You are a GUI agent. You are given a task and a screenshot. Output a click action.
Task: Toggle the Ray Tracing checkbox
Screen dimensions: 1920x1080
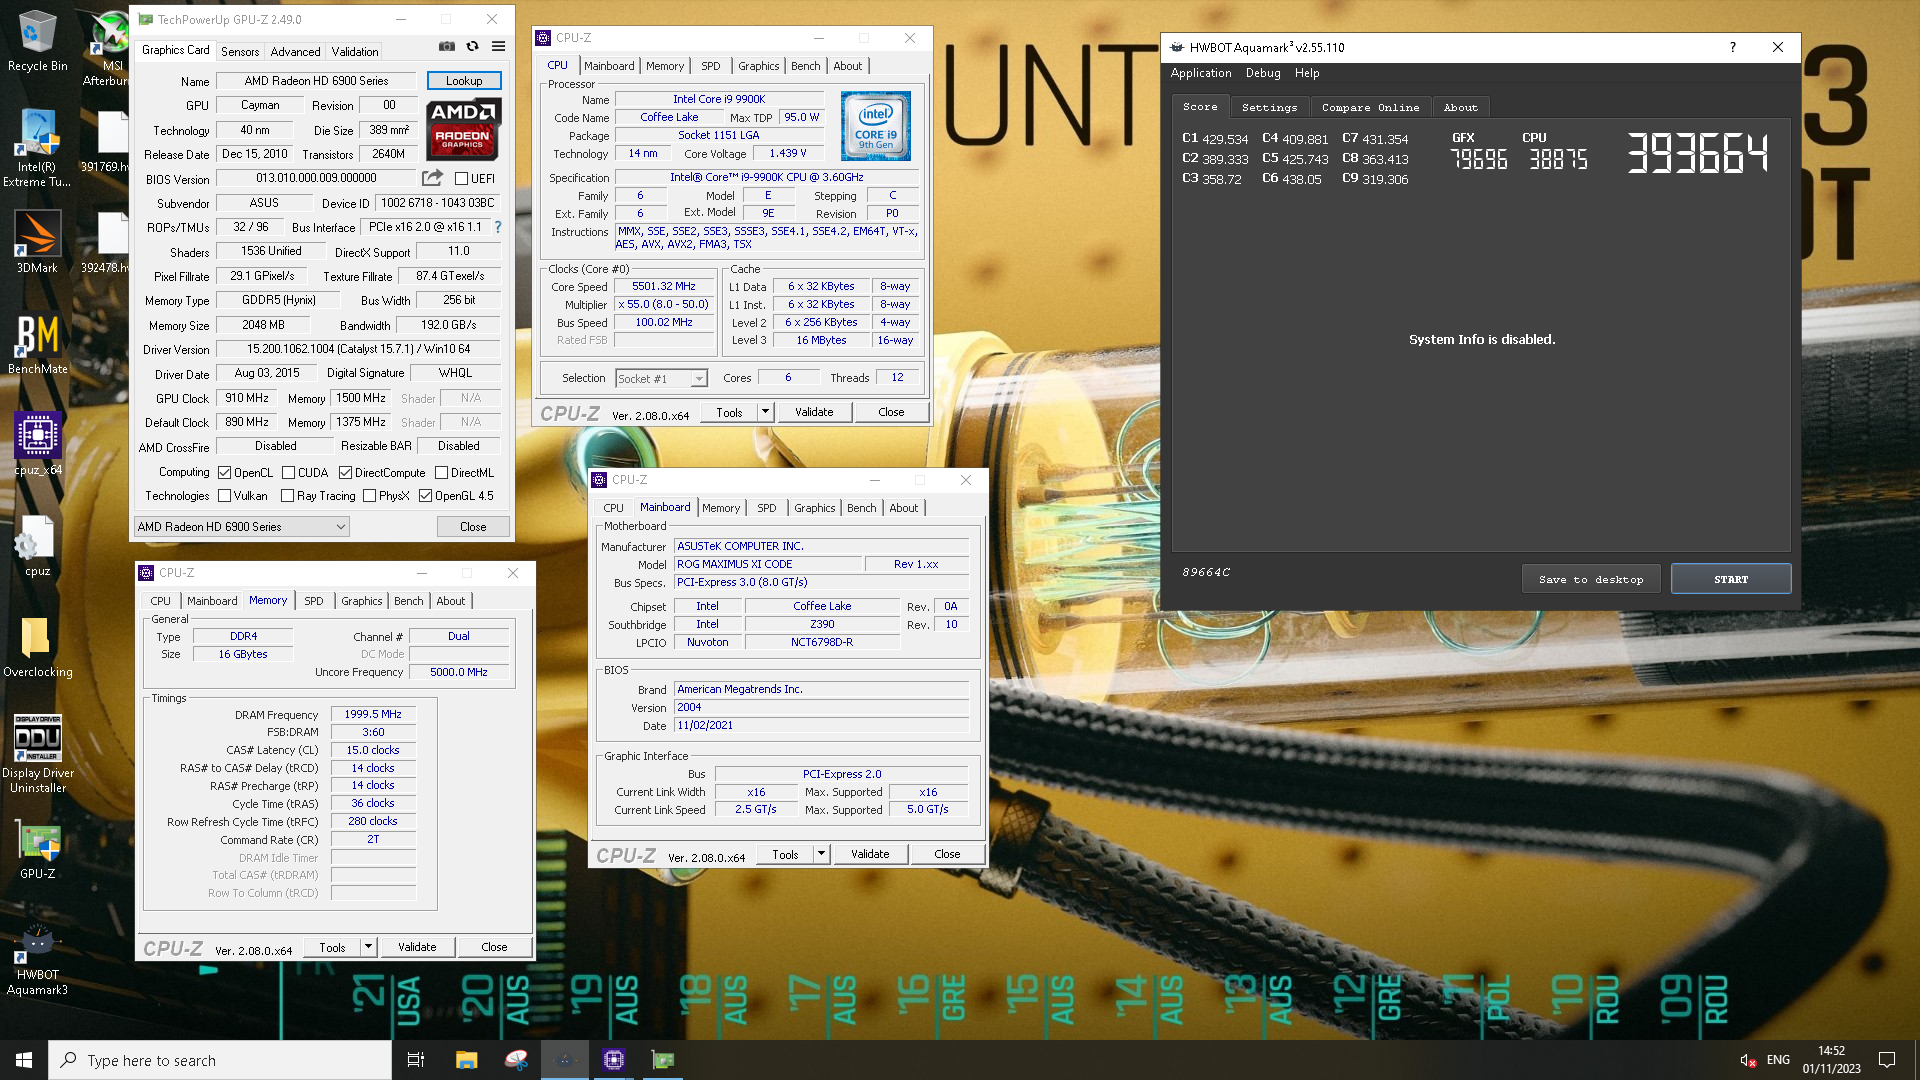click(x=288, y=496)
